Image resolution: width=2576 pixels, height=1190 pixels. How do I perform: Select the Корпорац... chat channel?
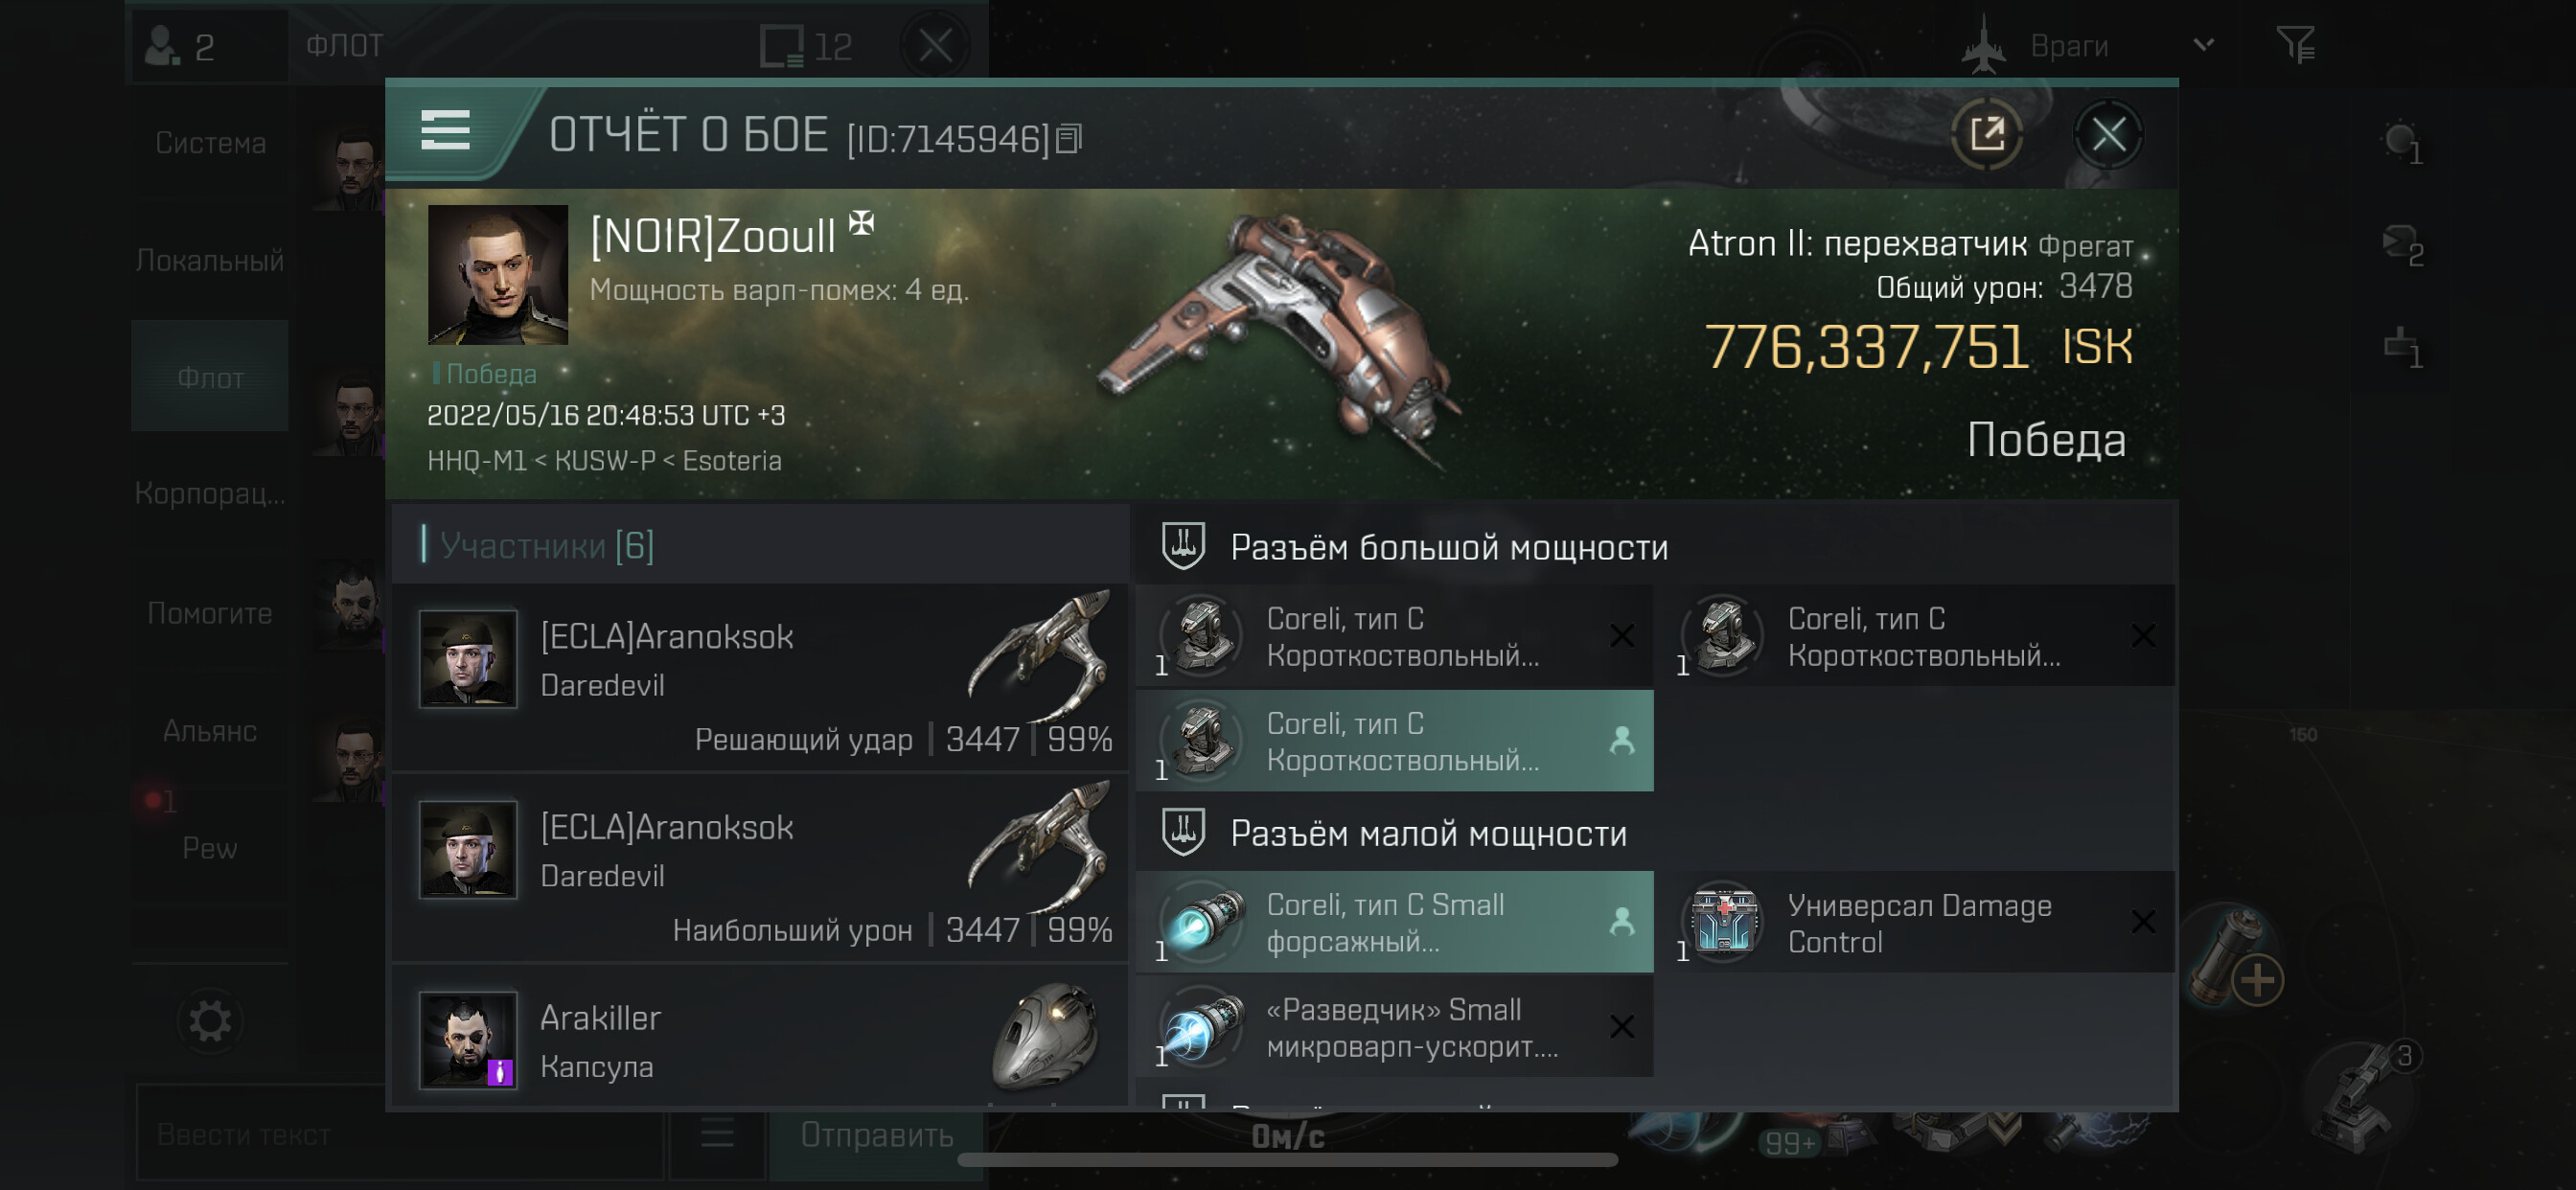tap(210, 494)
